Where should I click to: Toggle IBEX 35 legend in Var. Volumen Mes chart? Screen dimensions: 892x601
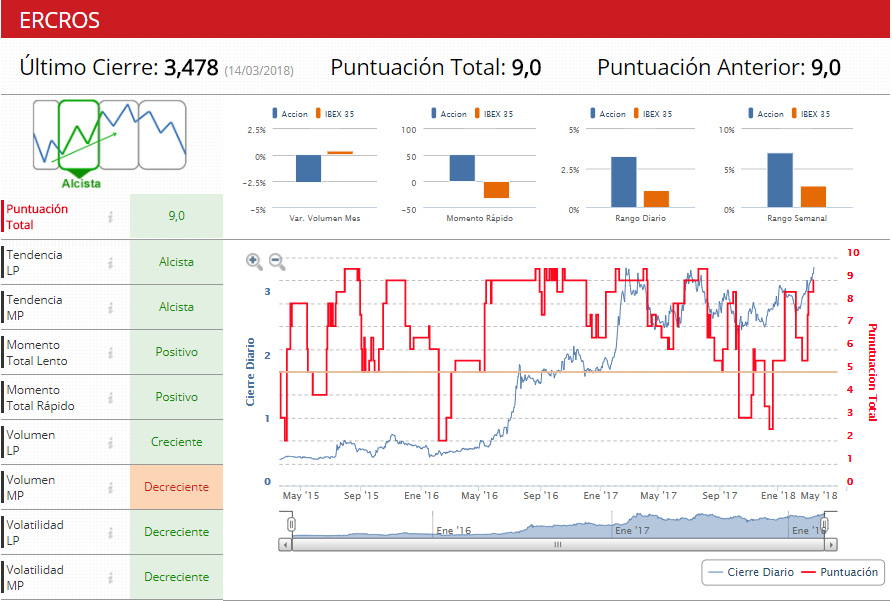335,114
